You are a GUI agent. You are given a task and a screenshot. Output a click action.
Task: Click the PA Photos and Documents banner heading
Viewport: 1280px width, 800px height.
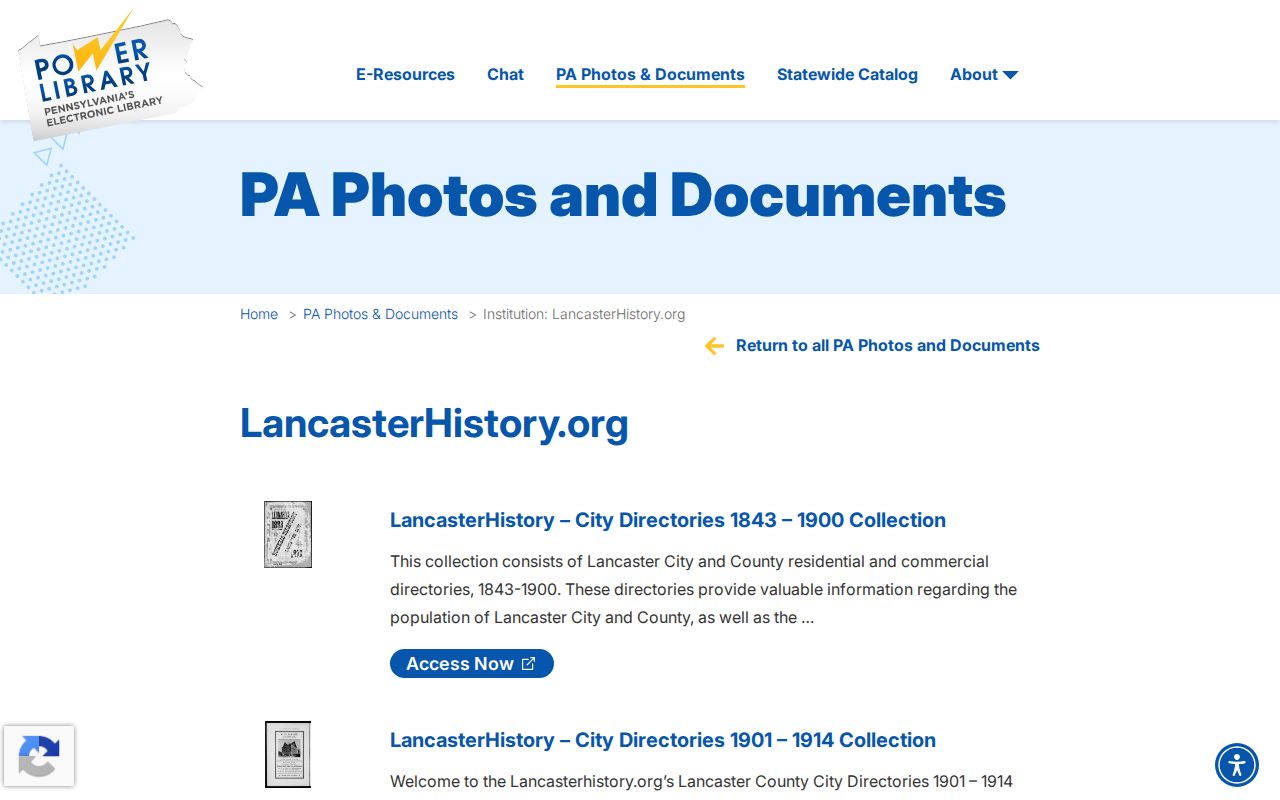[x=623, y=195]
